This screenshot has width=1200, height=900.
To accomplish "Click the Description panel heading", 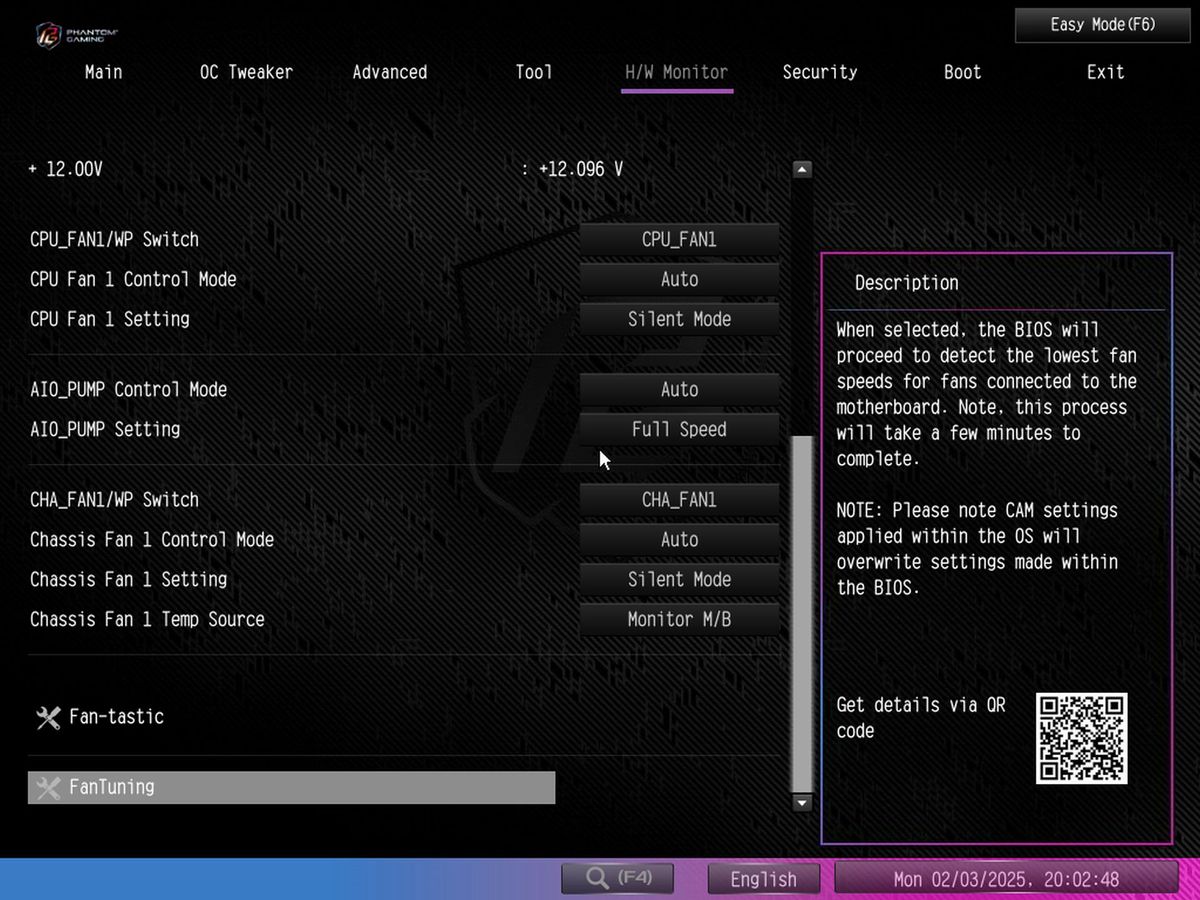I will [906, 283].
